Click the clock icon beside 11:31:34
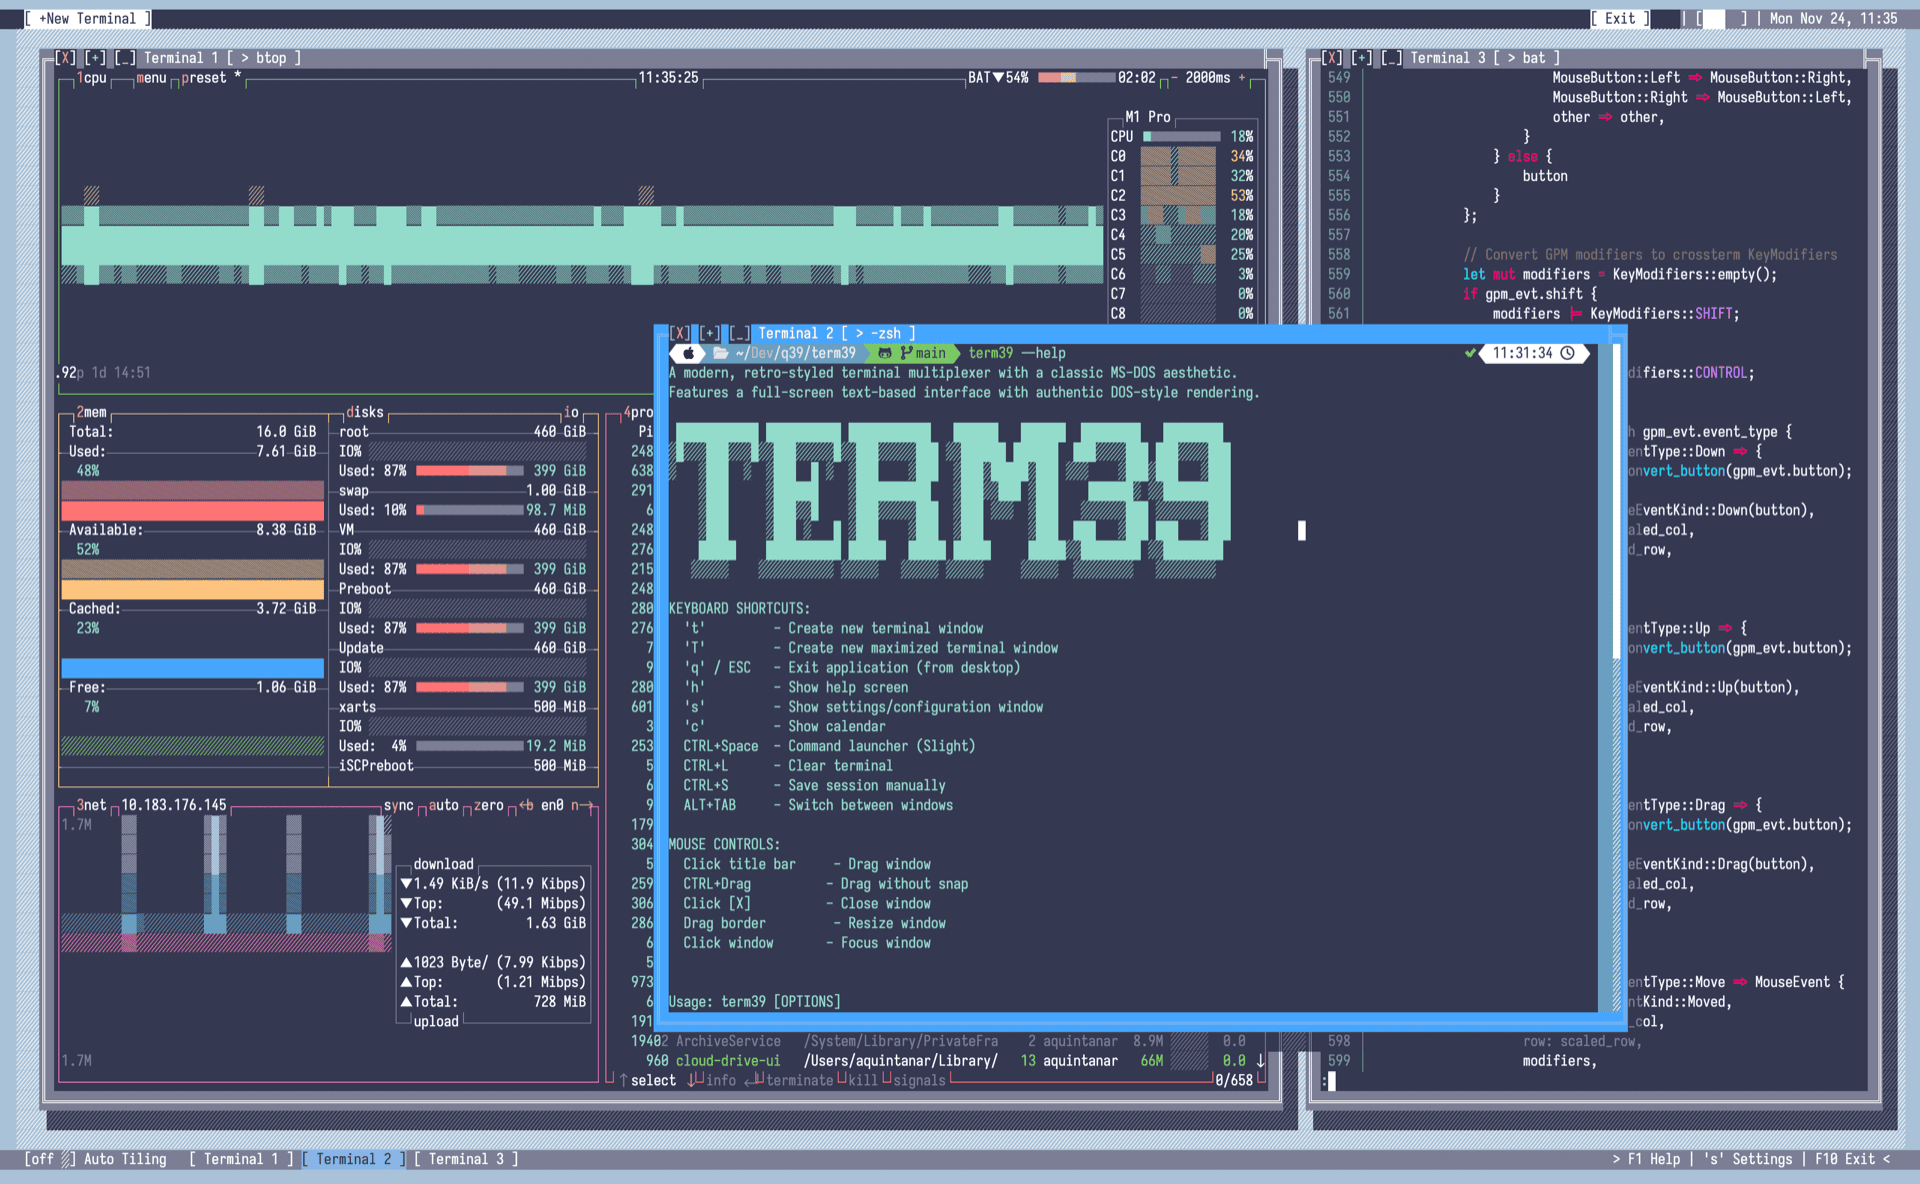Image resolution: width=1920 pixels, height=1184 pixels. click(x=1568, y=353)
